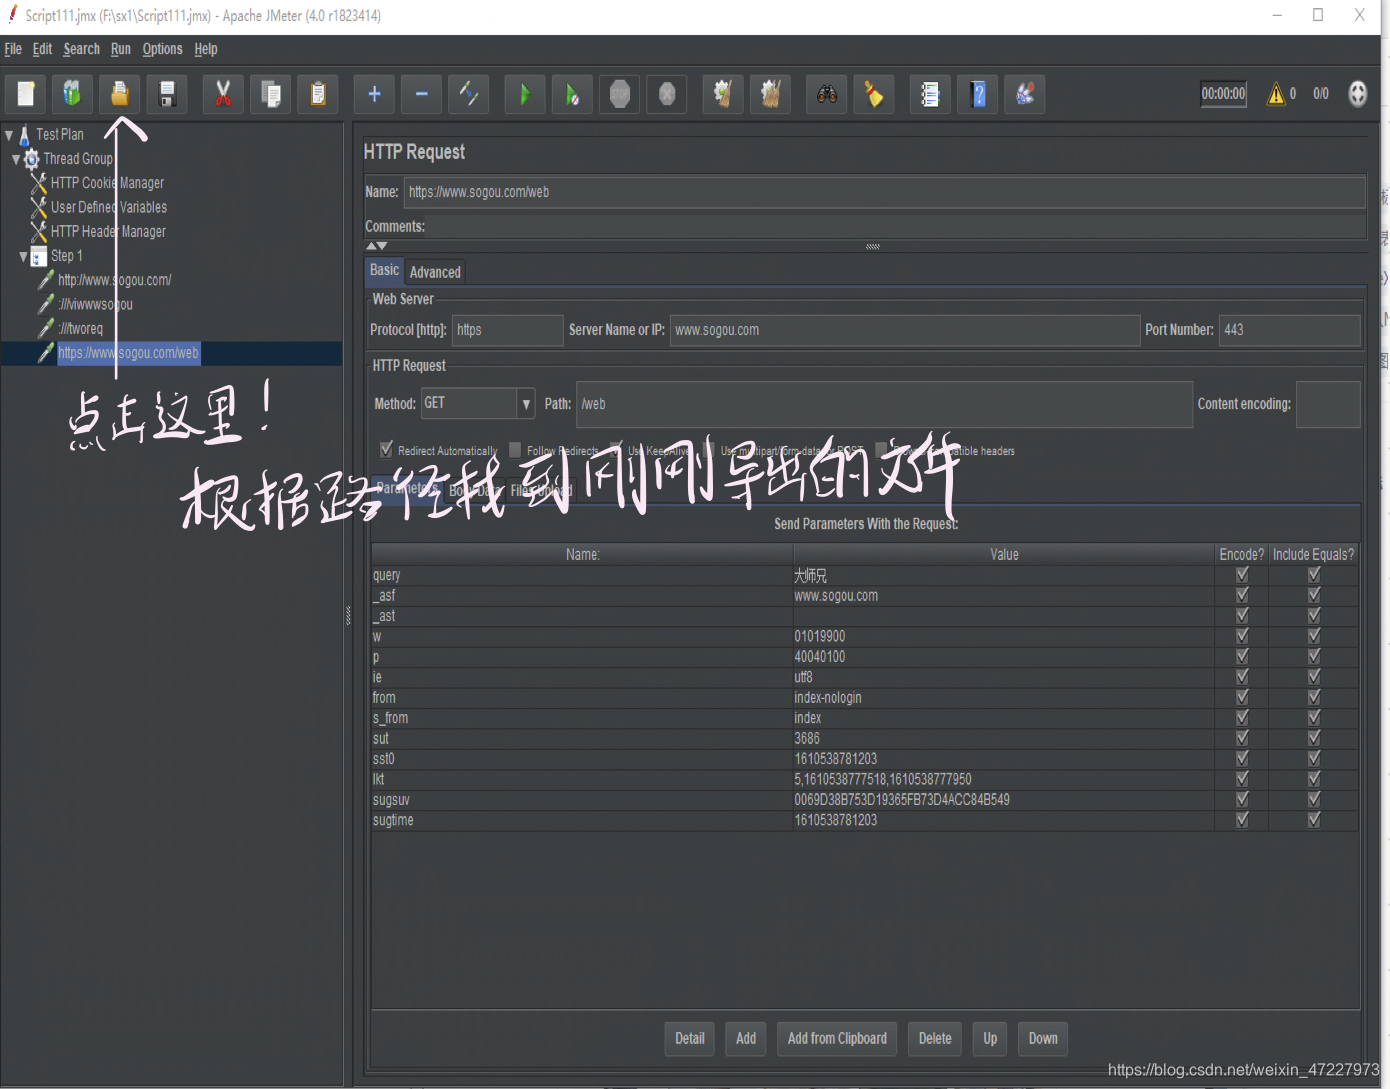Uncheck Encode for the query parameter
Viewport: 1390px width, 1089px height.
[1242, 575]
